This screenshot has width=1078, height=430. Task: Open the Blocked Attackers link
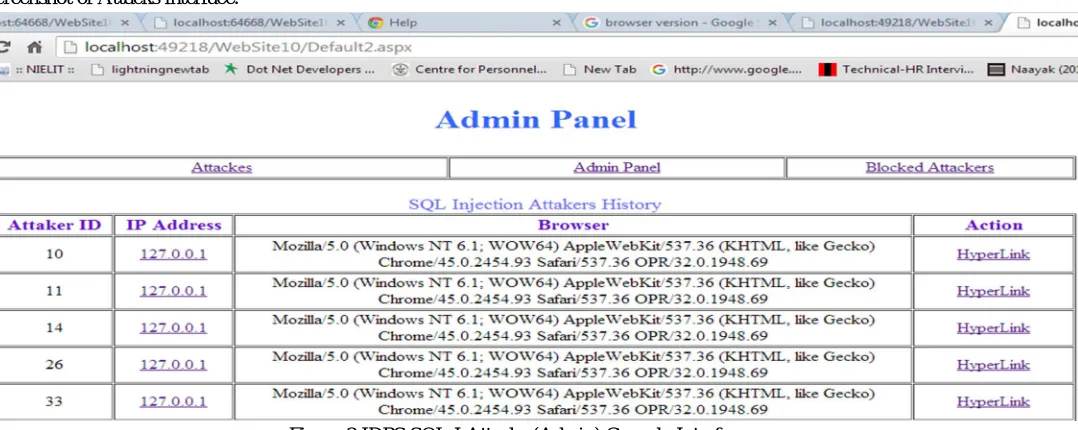pos(930,167)
